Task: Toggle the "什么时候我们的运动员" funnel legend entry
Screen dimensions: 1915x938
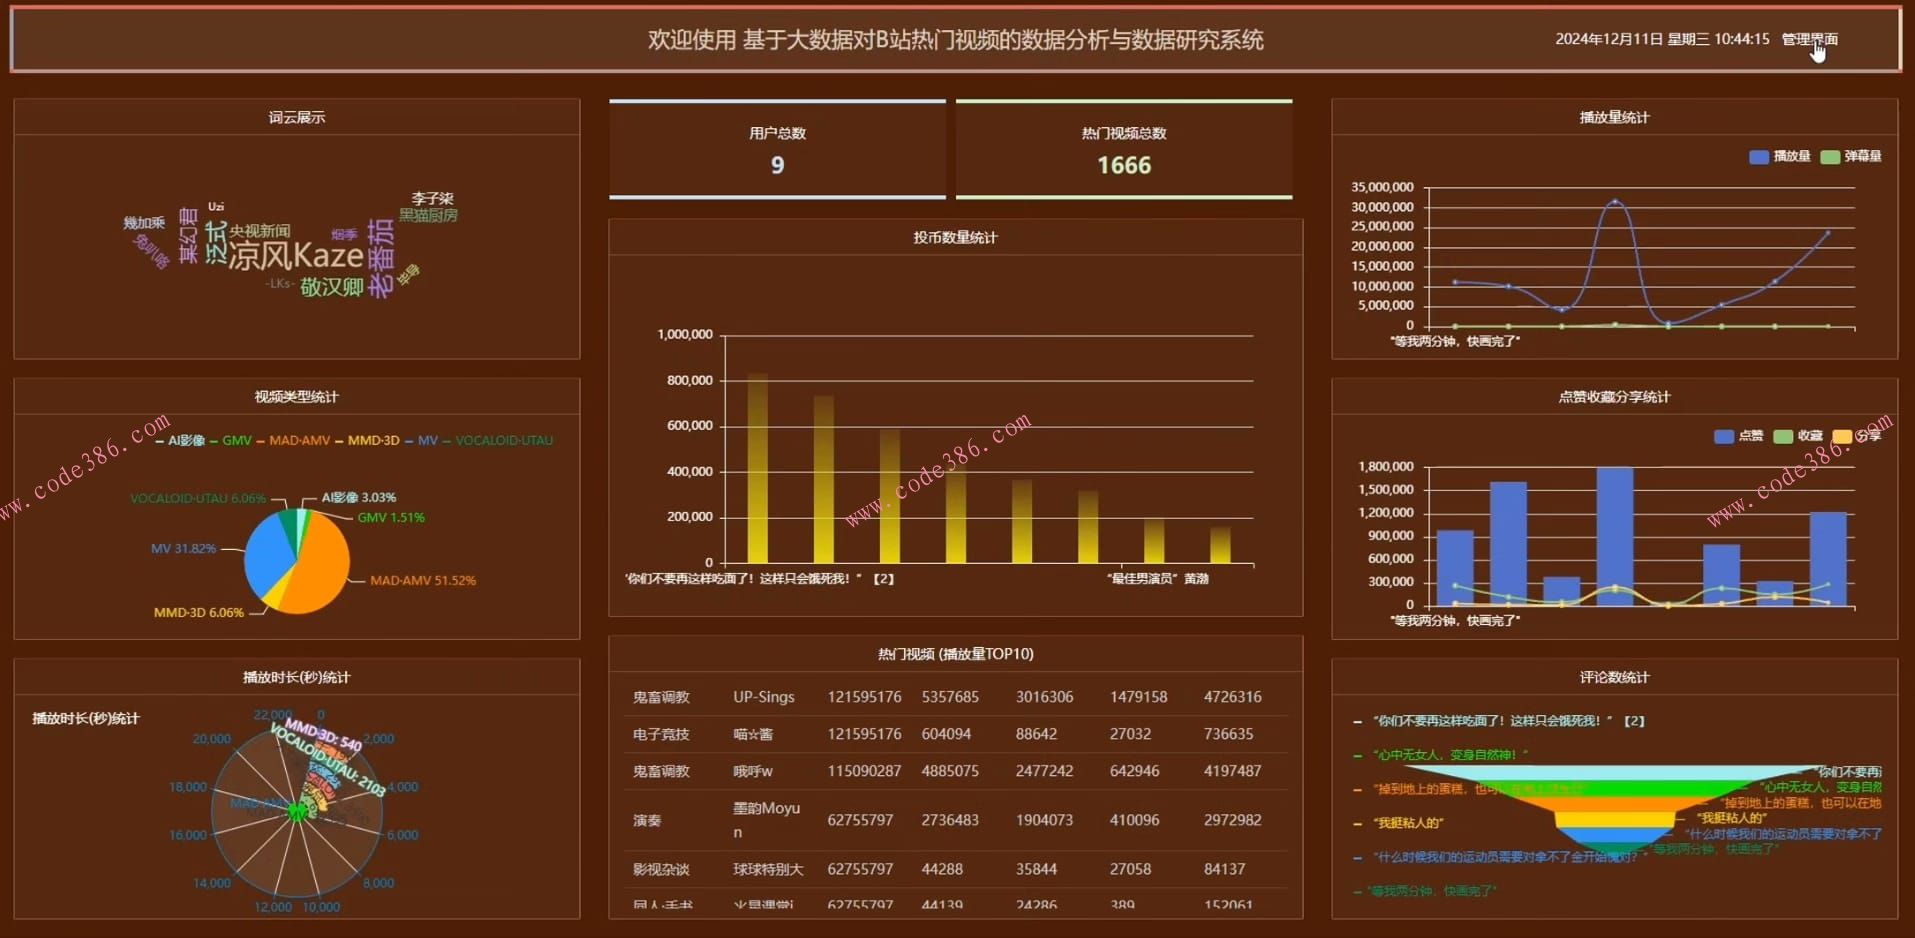Action: tap(1499, 857)
